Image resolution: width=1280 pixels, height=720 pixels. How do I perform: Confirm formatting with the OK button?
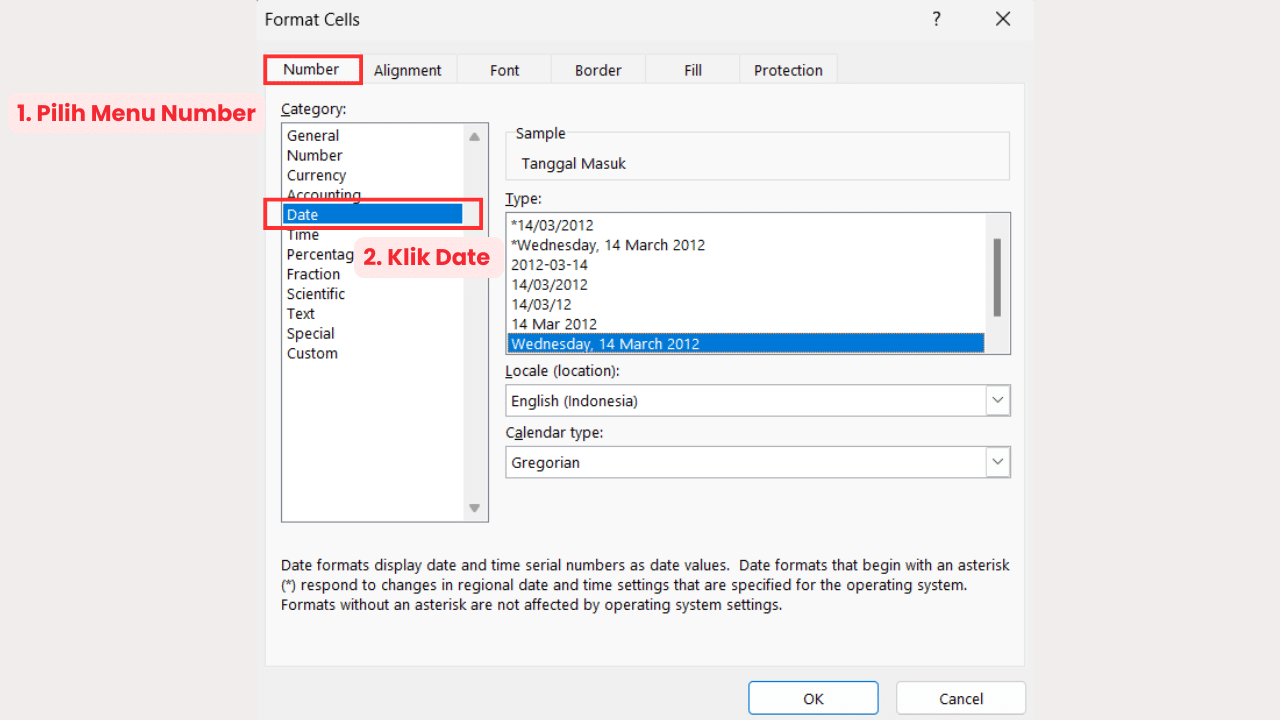coord(813,697)
